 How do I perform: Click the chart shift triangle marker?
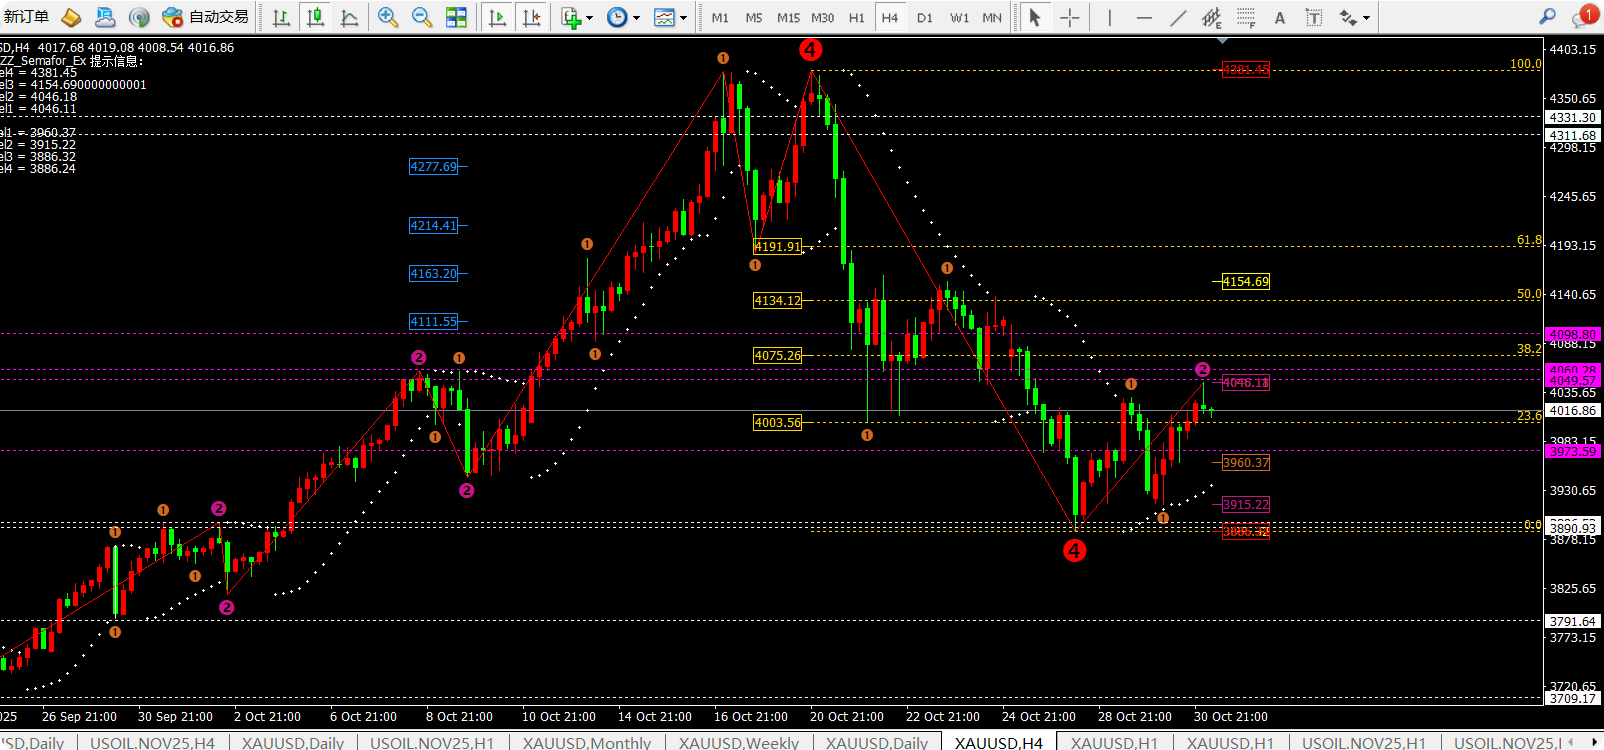(x=1222, y=41)
